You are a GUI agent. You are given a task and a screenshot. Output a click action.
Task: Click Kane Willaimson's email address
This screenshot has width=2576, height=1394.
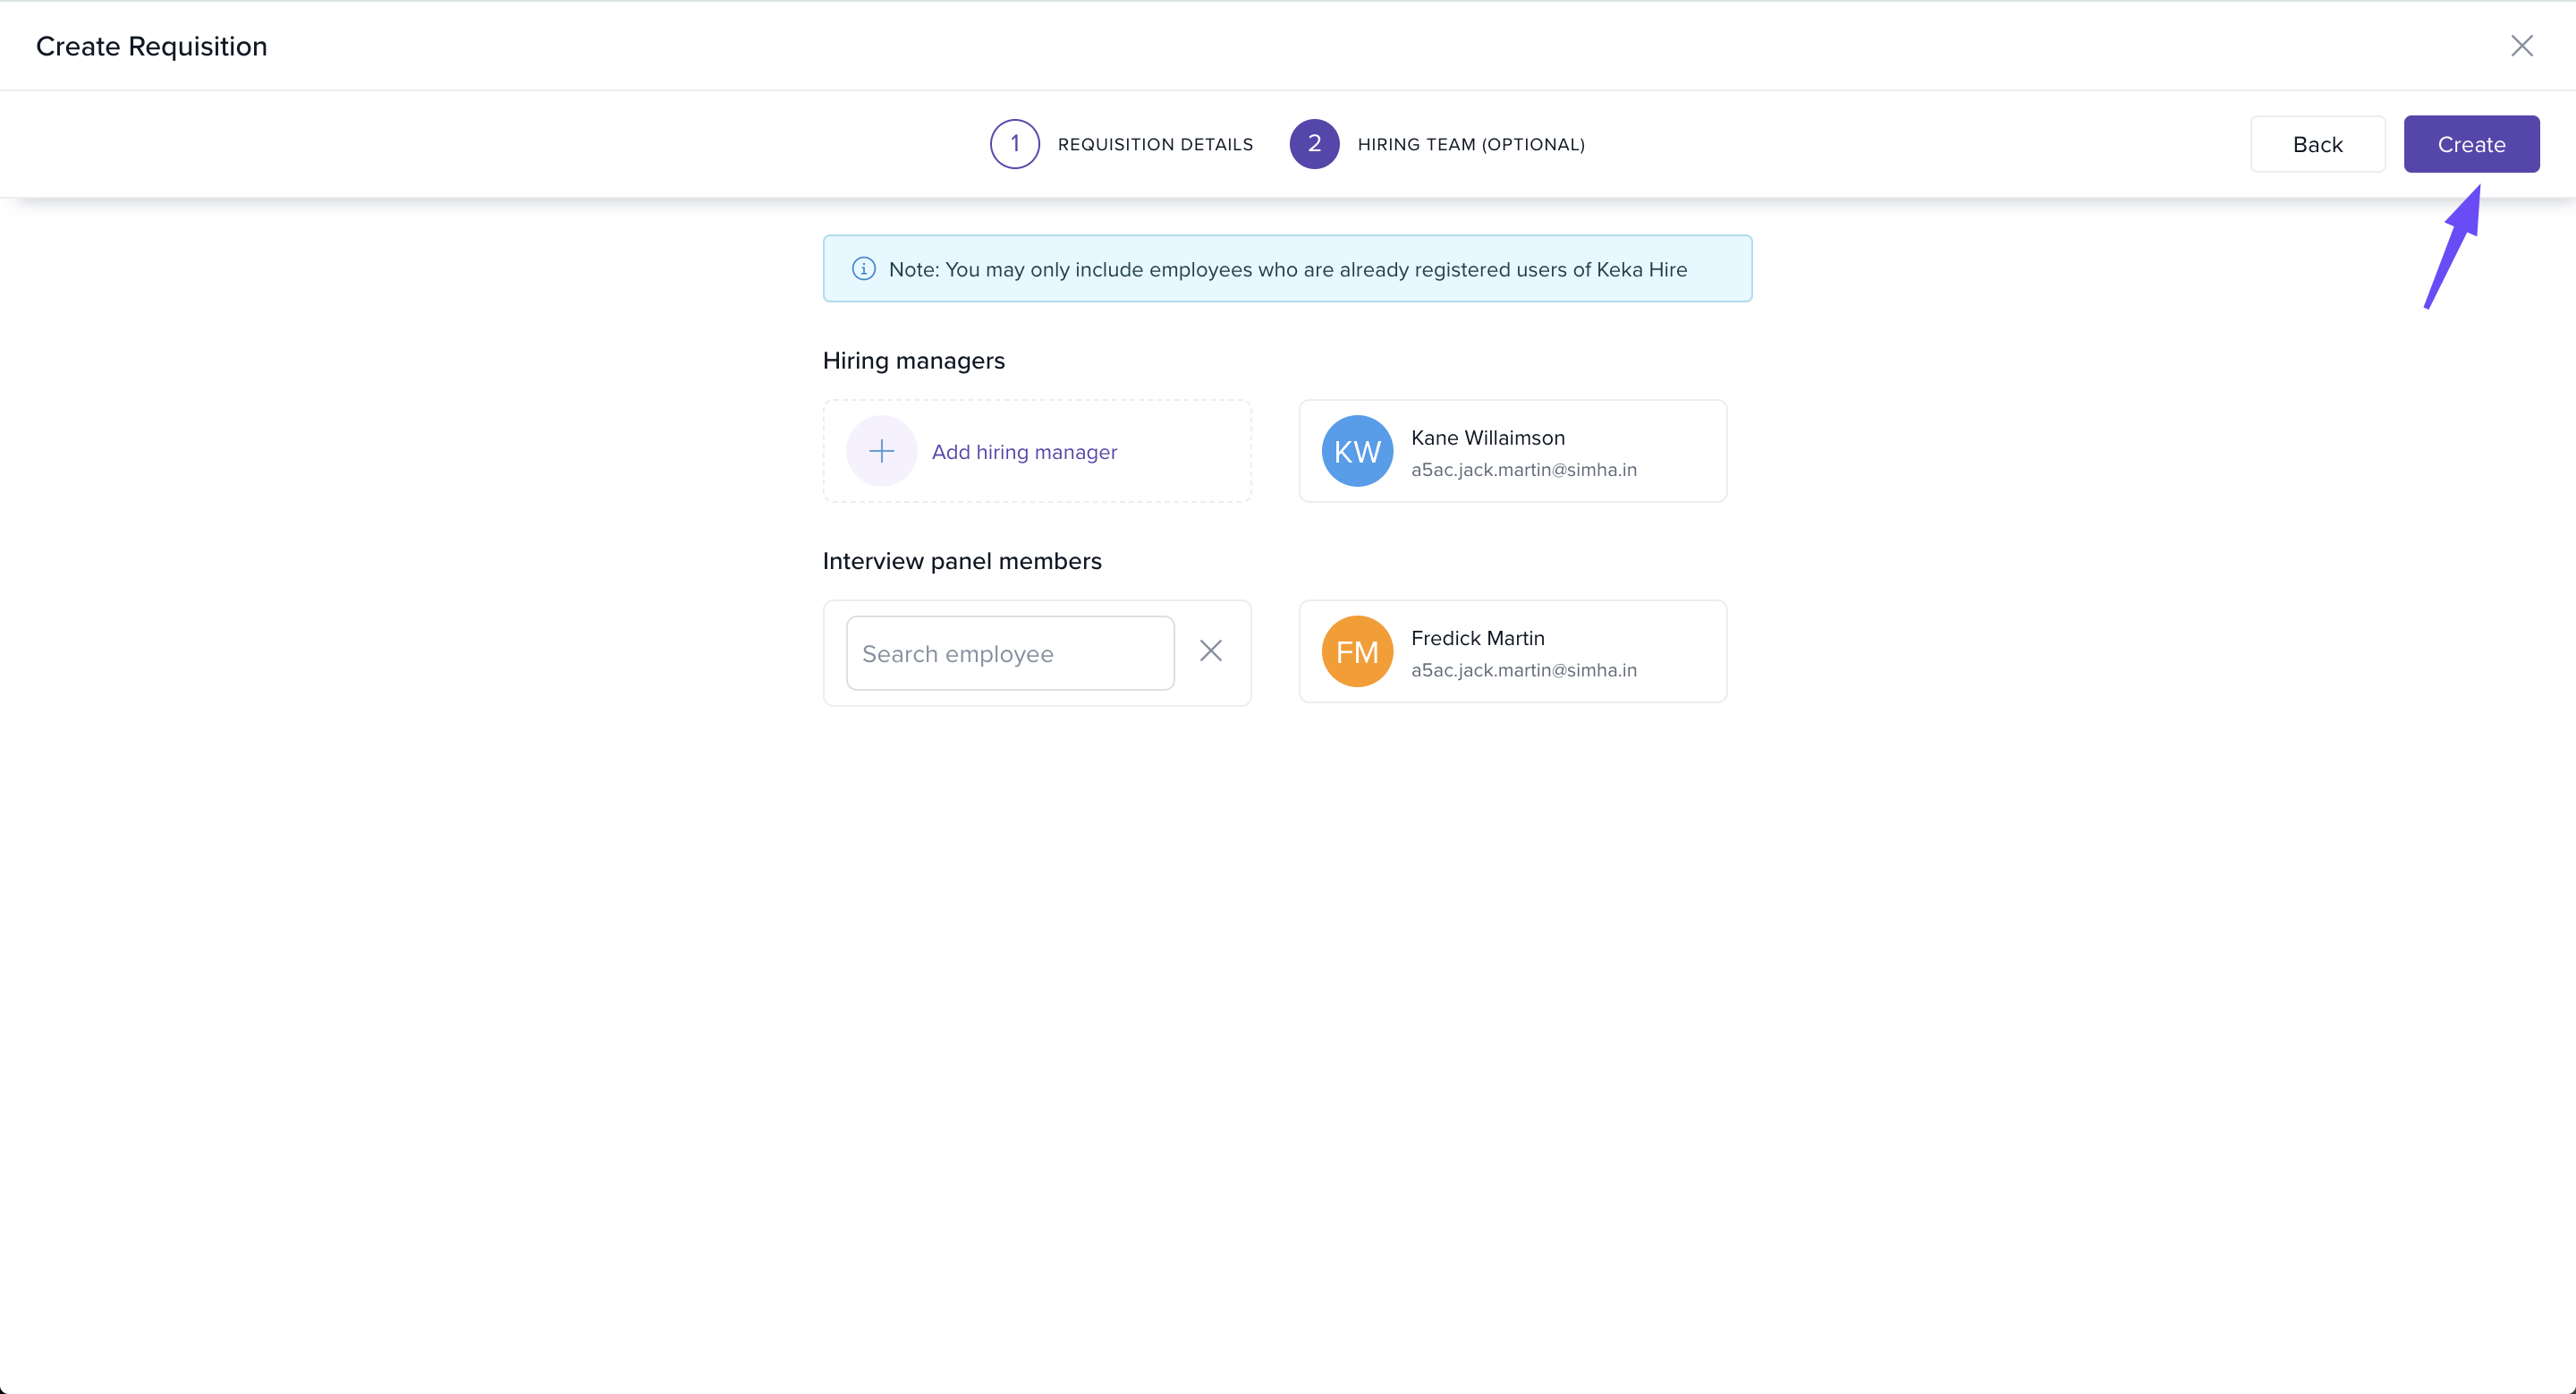tap(1523, 470)
